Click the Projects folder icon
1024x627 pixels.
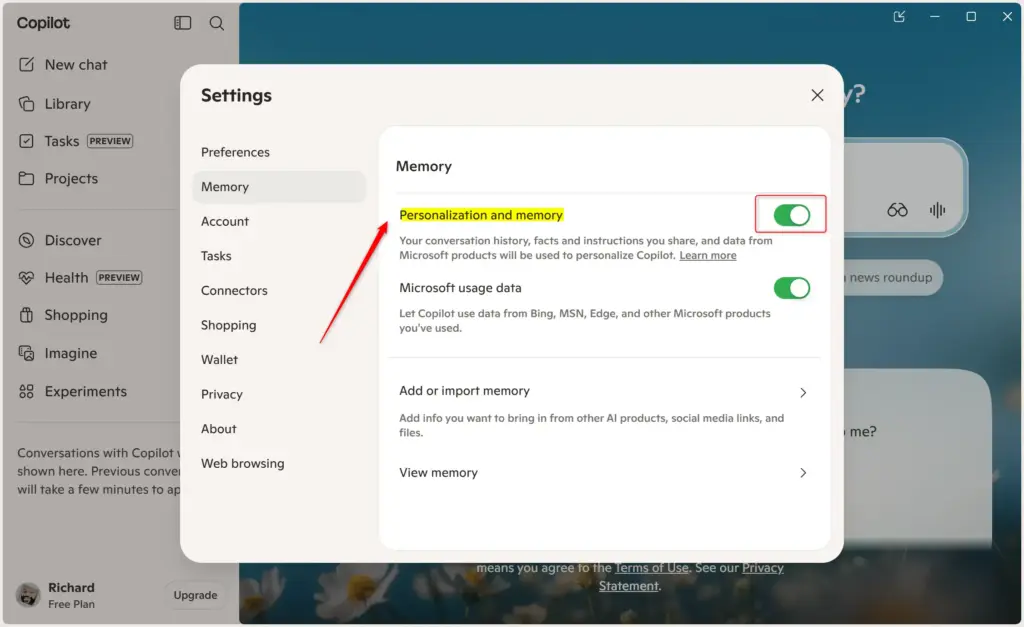(26, 178)
